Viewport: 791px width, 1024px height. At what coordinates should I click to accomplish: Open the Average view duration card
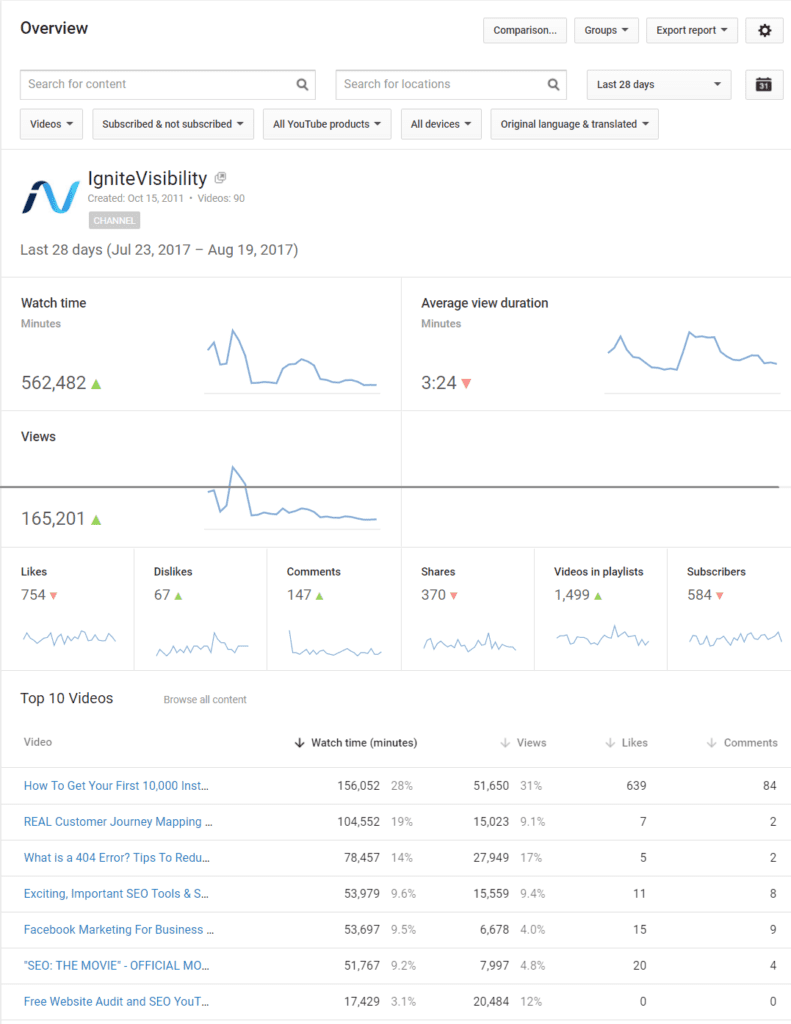coord(596,344)
